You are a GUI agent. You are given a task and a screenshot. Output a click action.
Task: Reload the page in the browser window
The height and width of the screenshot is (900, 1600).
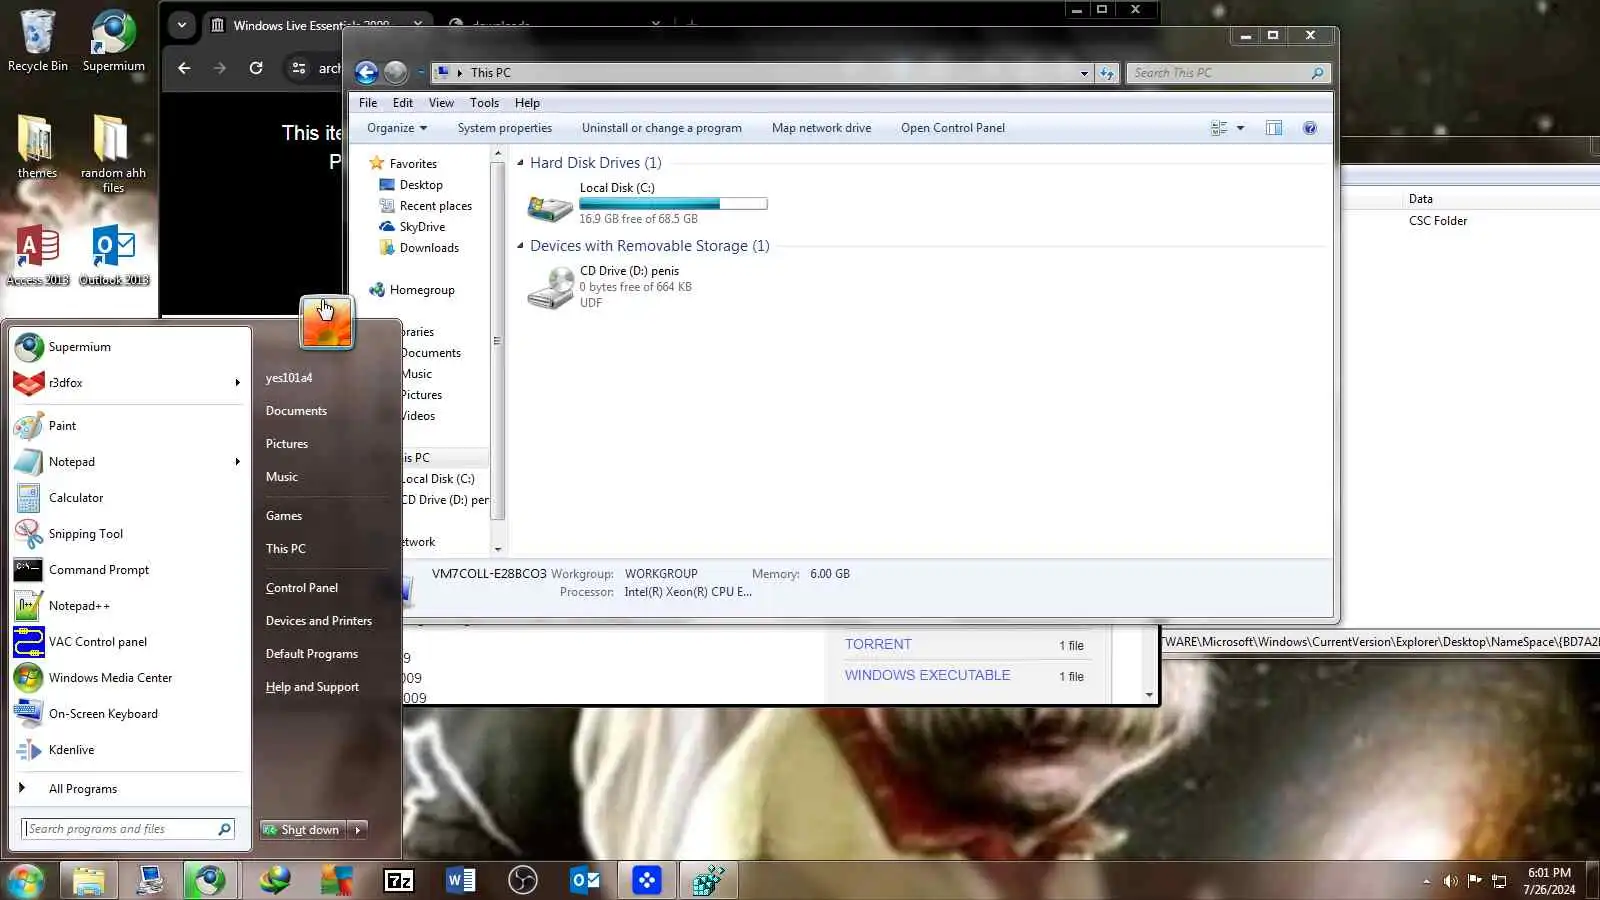click(x=256, y=68)
